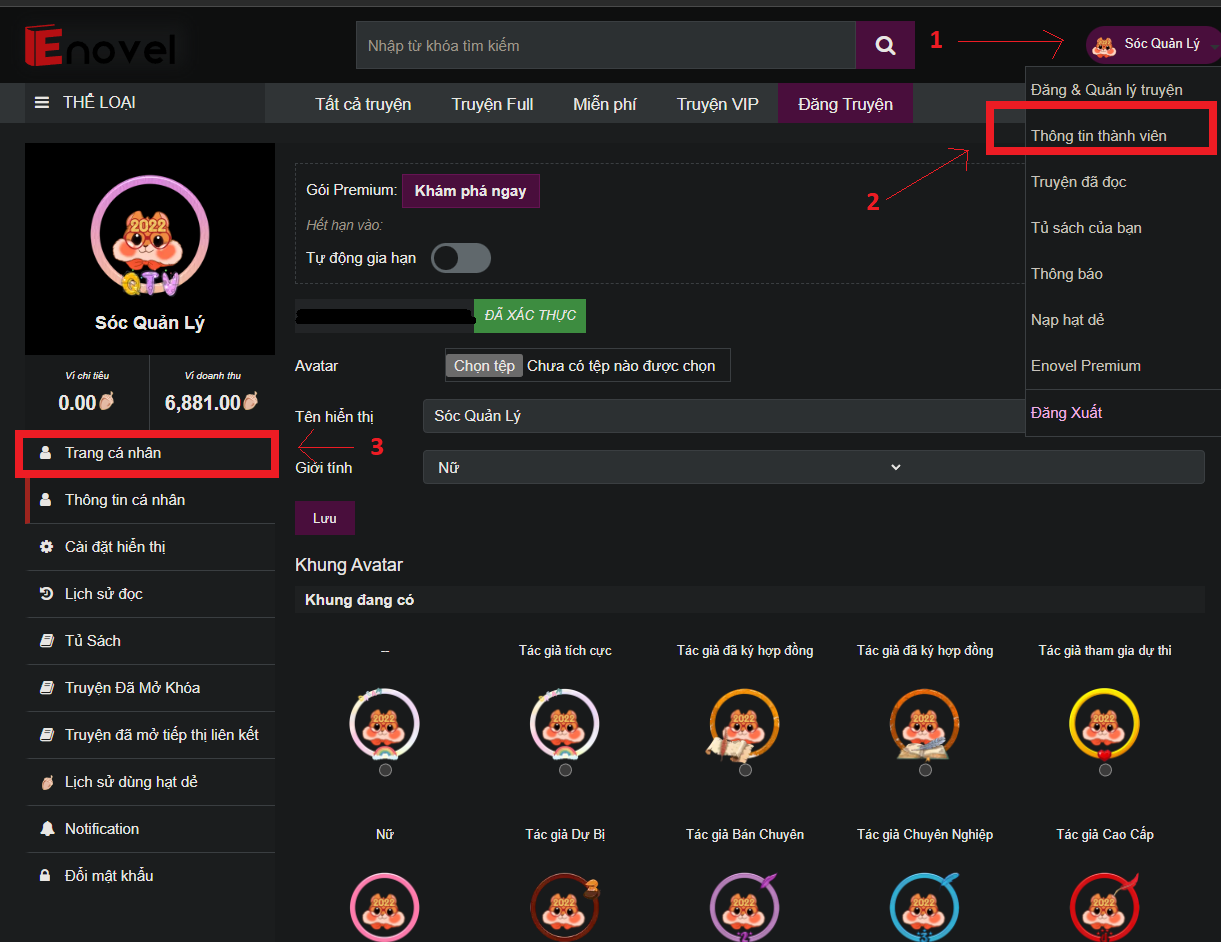Click Chọn tệp to pick an avatar file

click(x=484, y=366)
